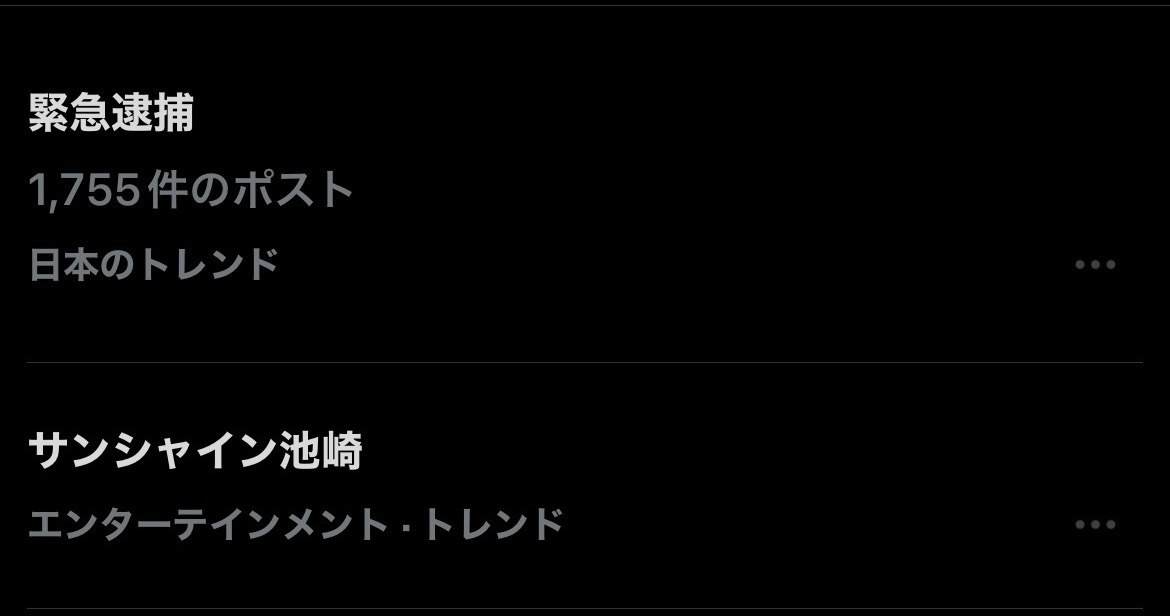Open more options for 緊急逮捕 trend
The width and height of the screenshot is (1170, 616).
(1095, 264)
